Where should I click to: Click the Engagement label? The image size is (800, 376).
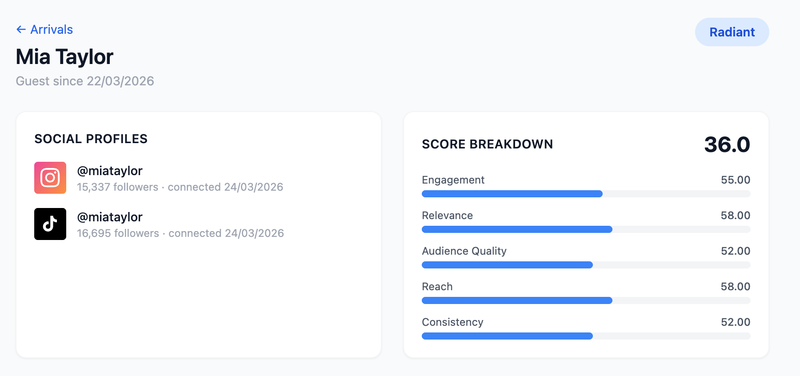click(x=453, y=180)
